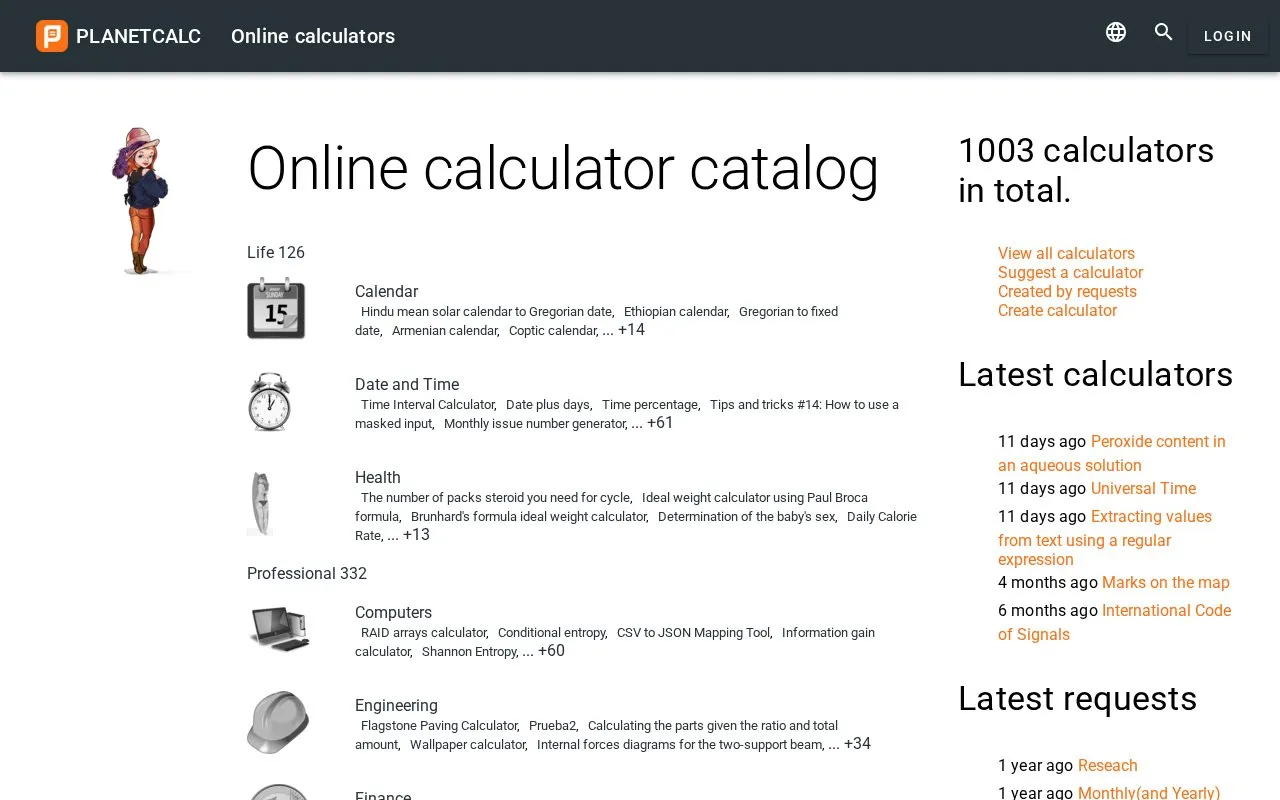Click the Health category icon
Viewport: 1280px width, 800px height.
260,503
